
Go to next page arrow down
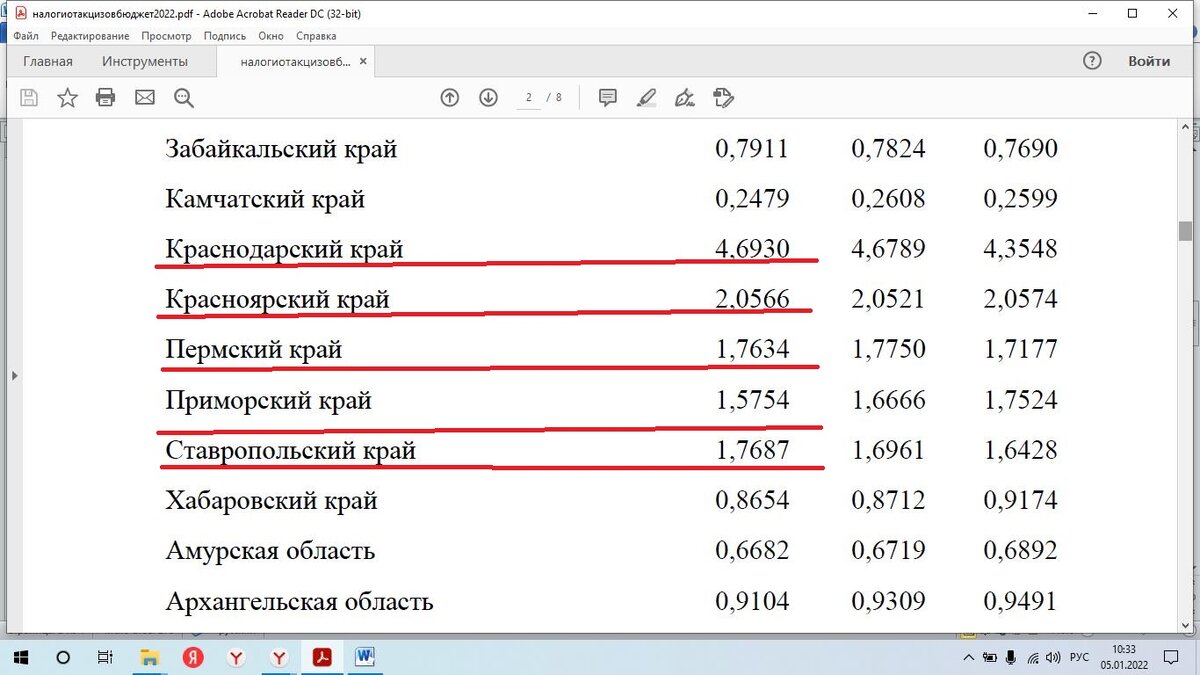(488, 97)
